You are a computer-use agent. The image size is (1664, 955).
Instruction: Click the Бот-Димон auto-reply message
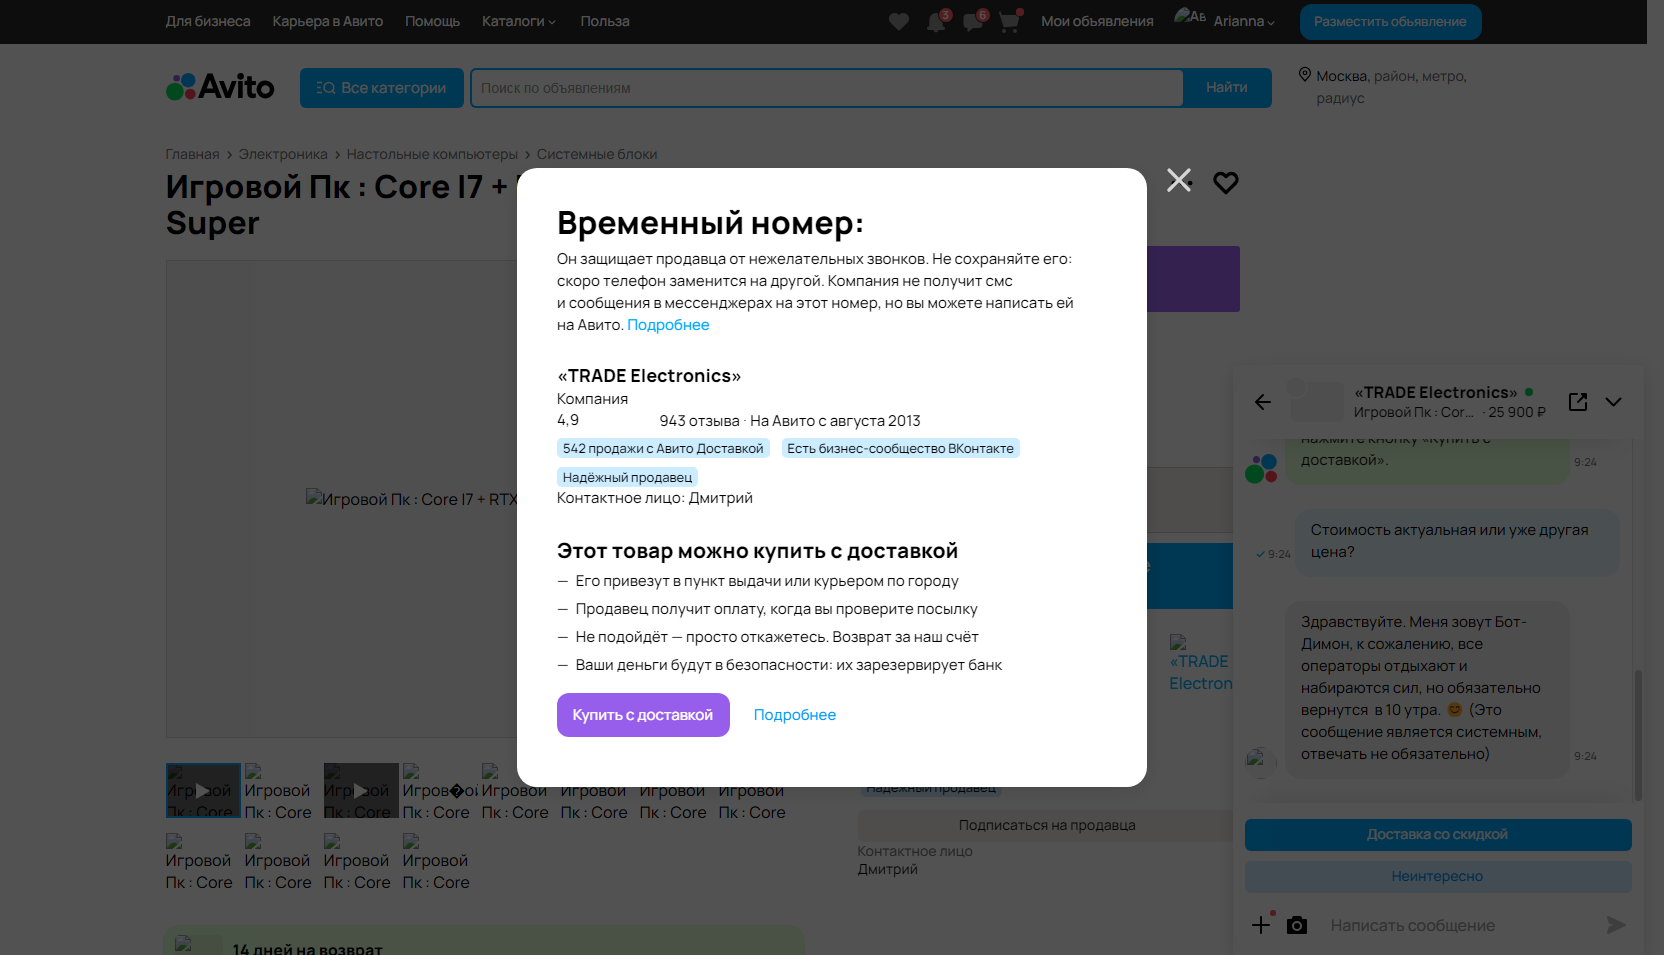1427,688
